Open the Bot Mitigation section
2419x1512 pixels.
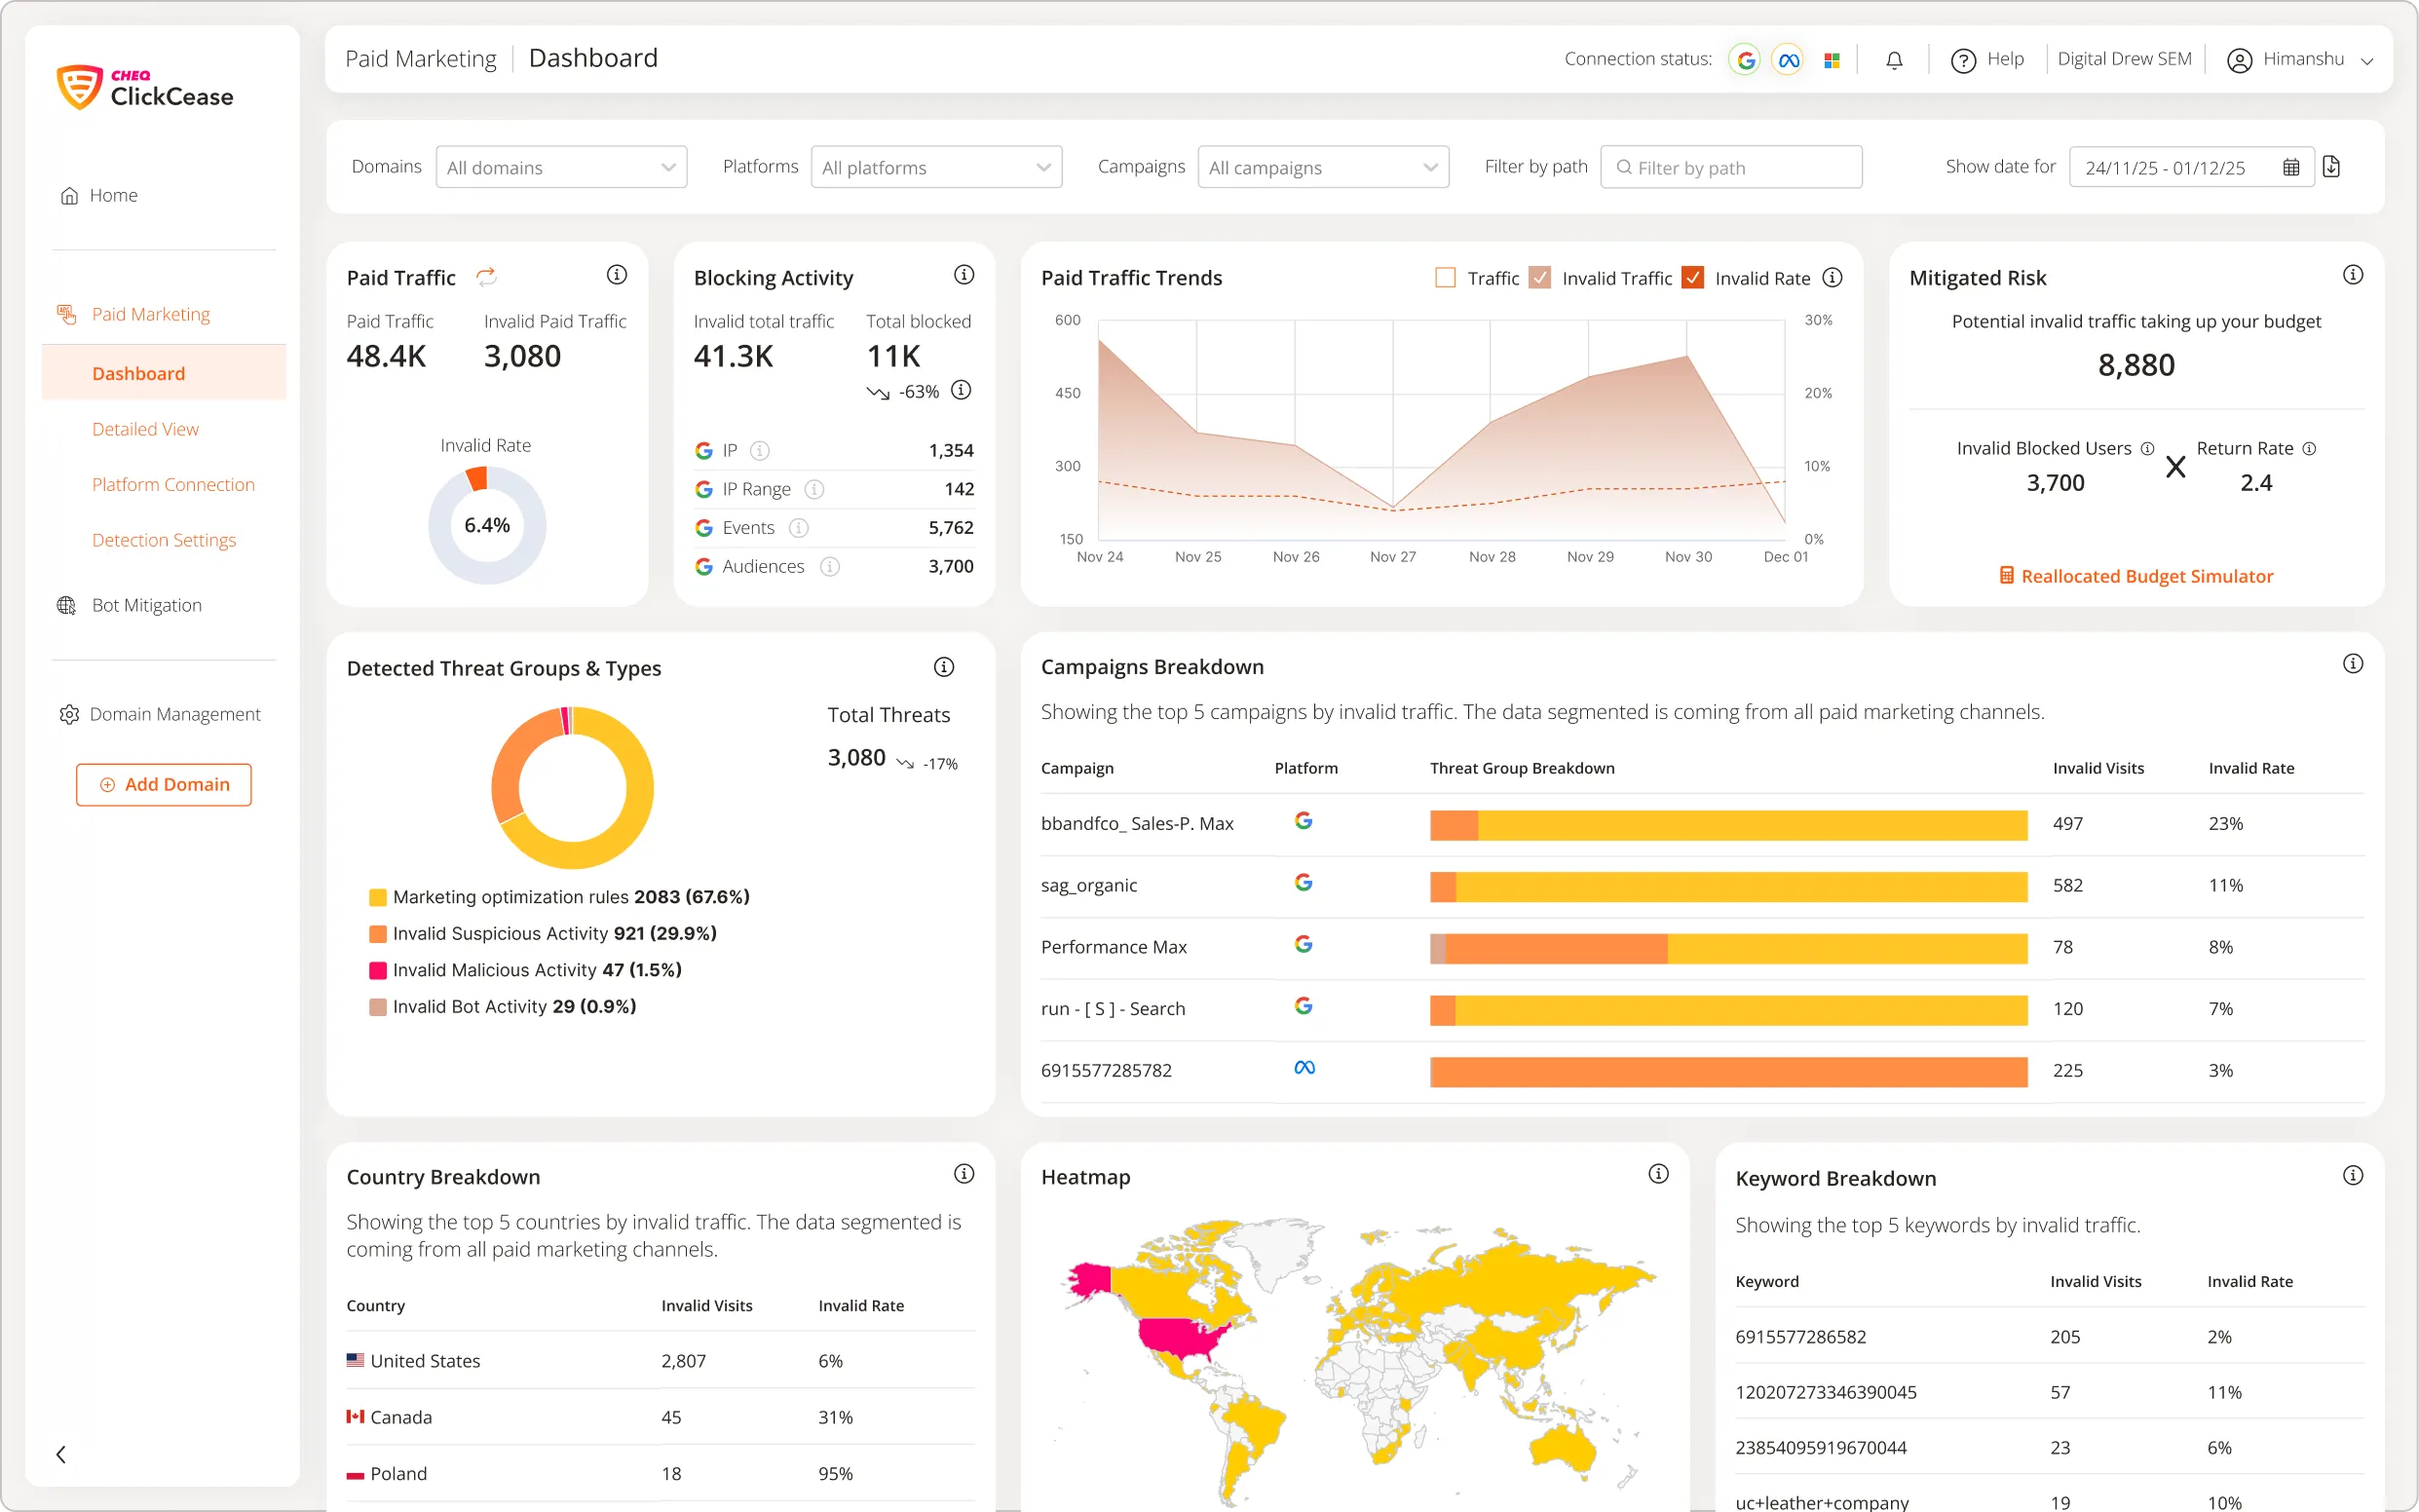145,604
